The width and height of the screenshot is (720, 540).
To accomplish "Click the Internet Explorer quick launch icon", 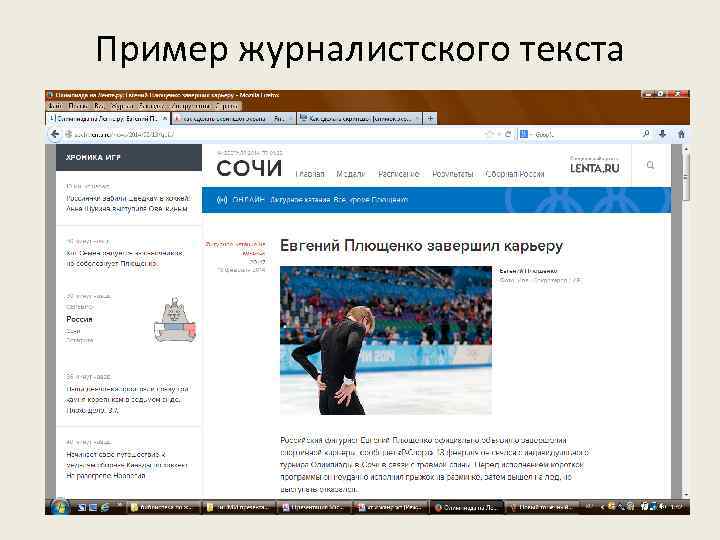I will (105, 507).
